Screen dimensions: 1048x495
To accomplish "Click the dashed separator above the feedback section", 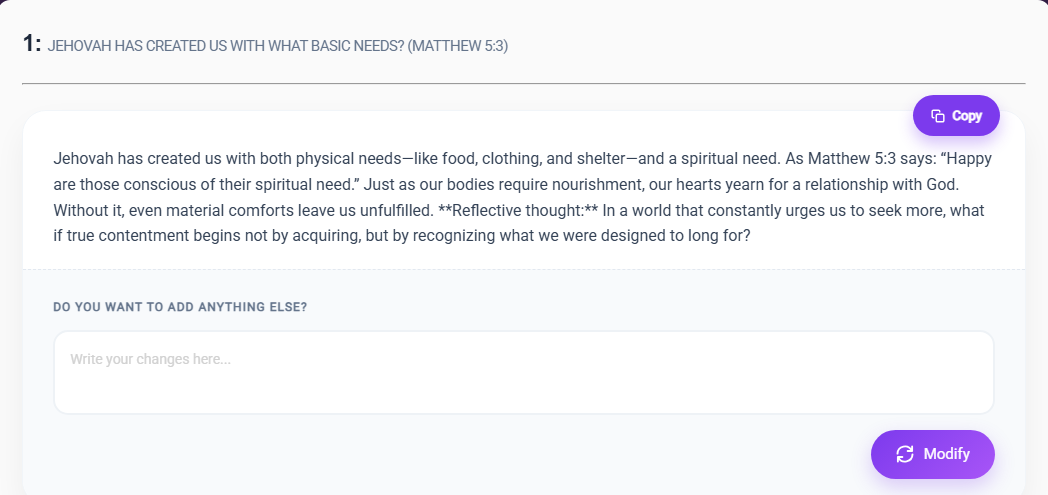I will [x=523, y=269].
